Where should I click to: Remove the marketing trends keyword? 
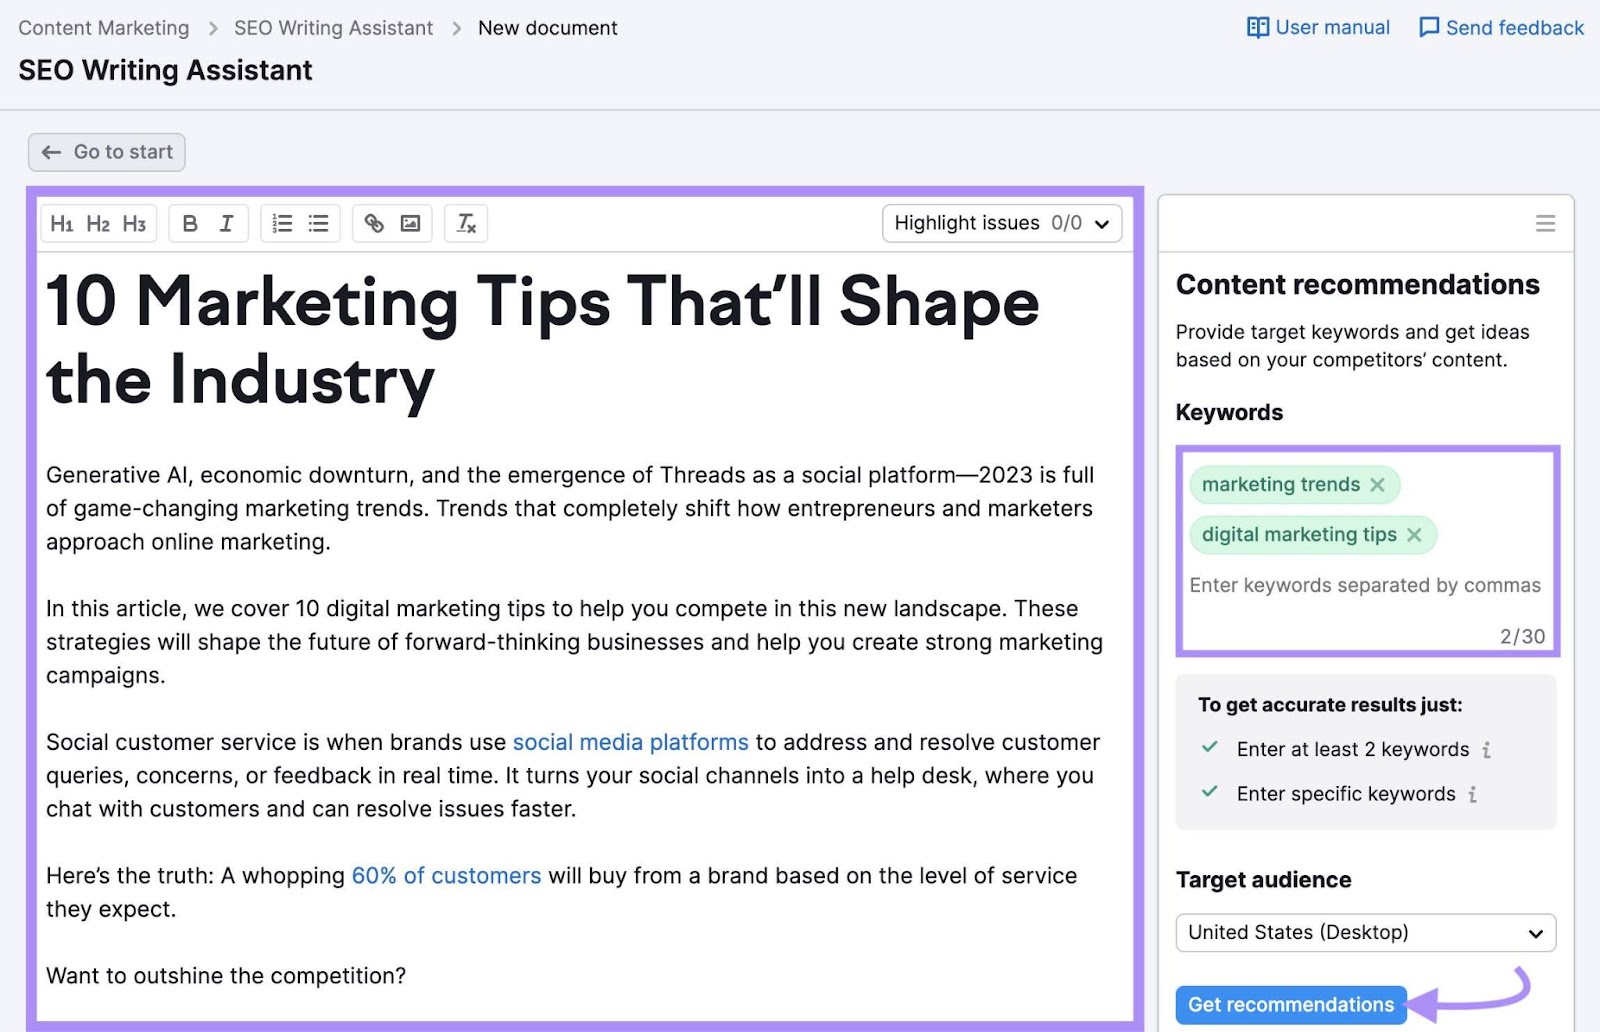coord(1379,484)
